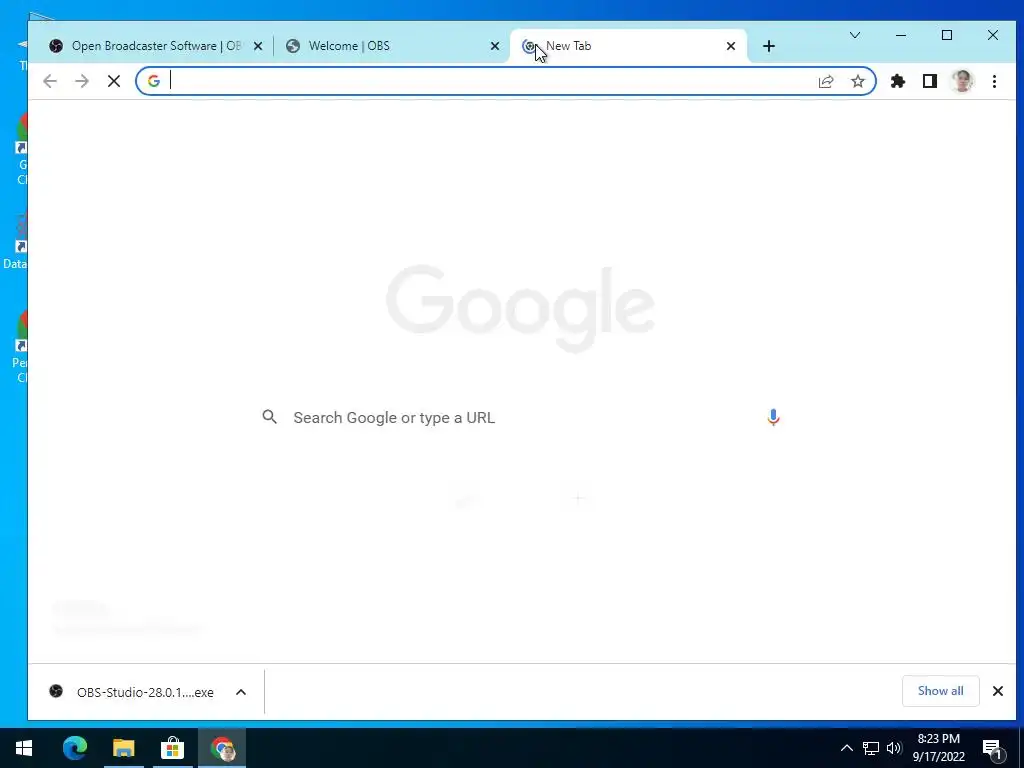This screenshot has width=1024, height=768.
Task: Go forward to the next page
Action: [x=82, y=81]
